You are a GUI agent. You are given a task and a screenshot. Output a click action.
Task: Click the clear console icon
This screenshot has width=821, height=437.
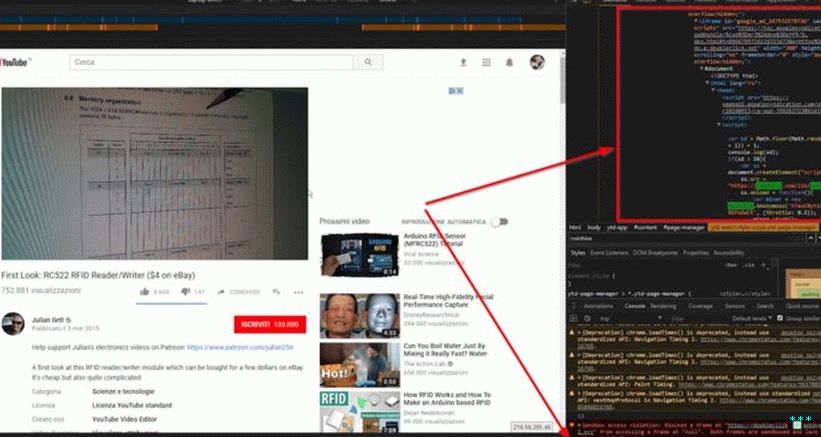click(x=587, y=318)
